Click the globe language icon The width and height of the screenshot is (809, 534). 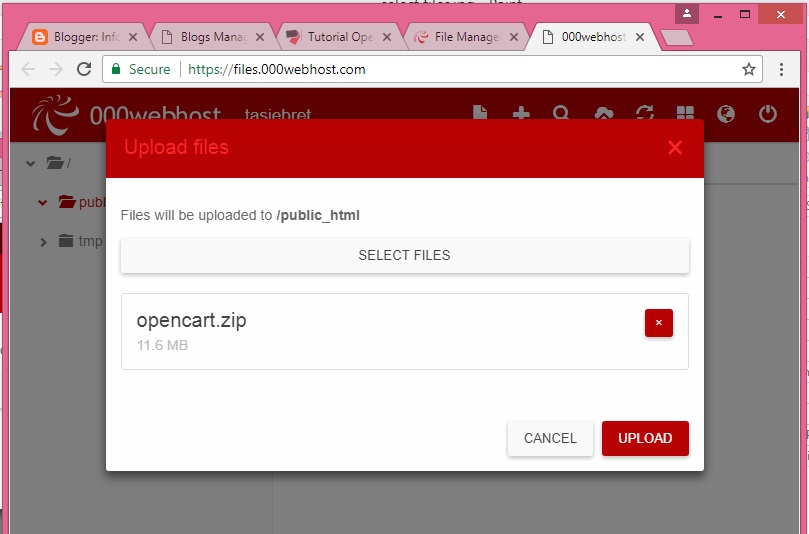[x=726, y=114]
